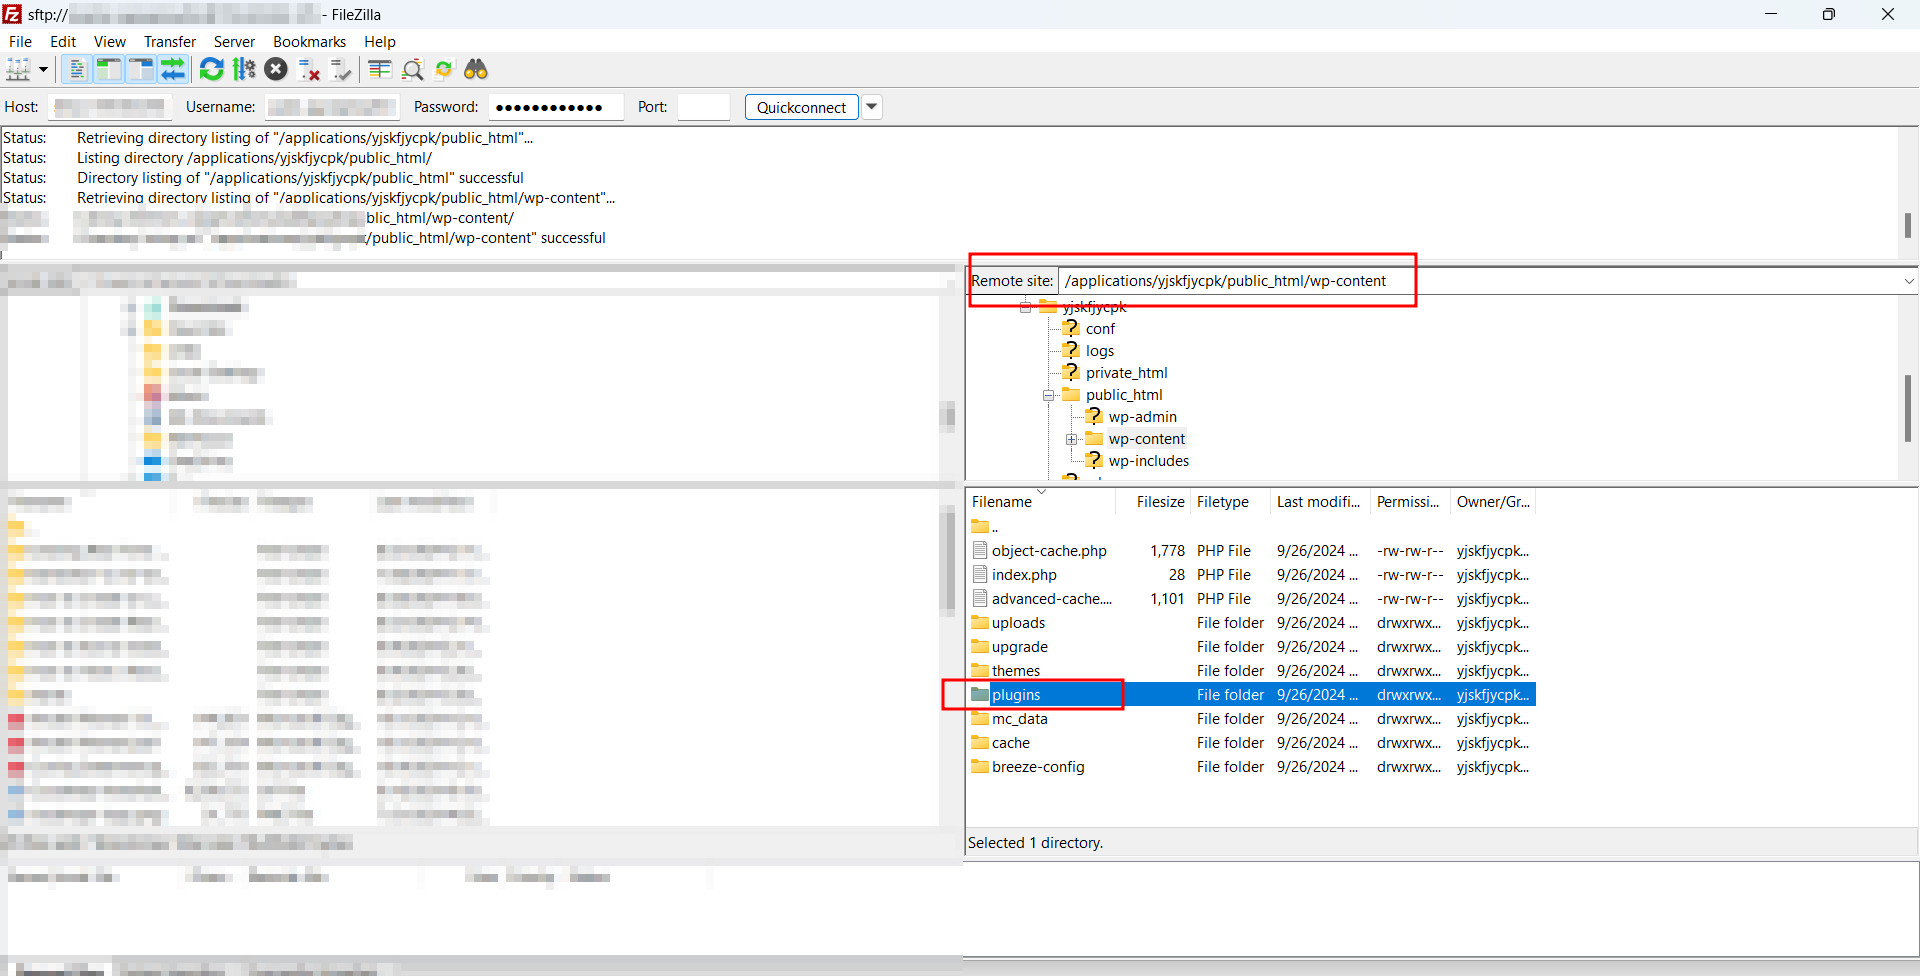Search for files with binoculars icon
The image size is (1920, 976).
tap(476, 69)
